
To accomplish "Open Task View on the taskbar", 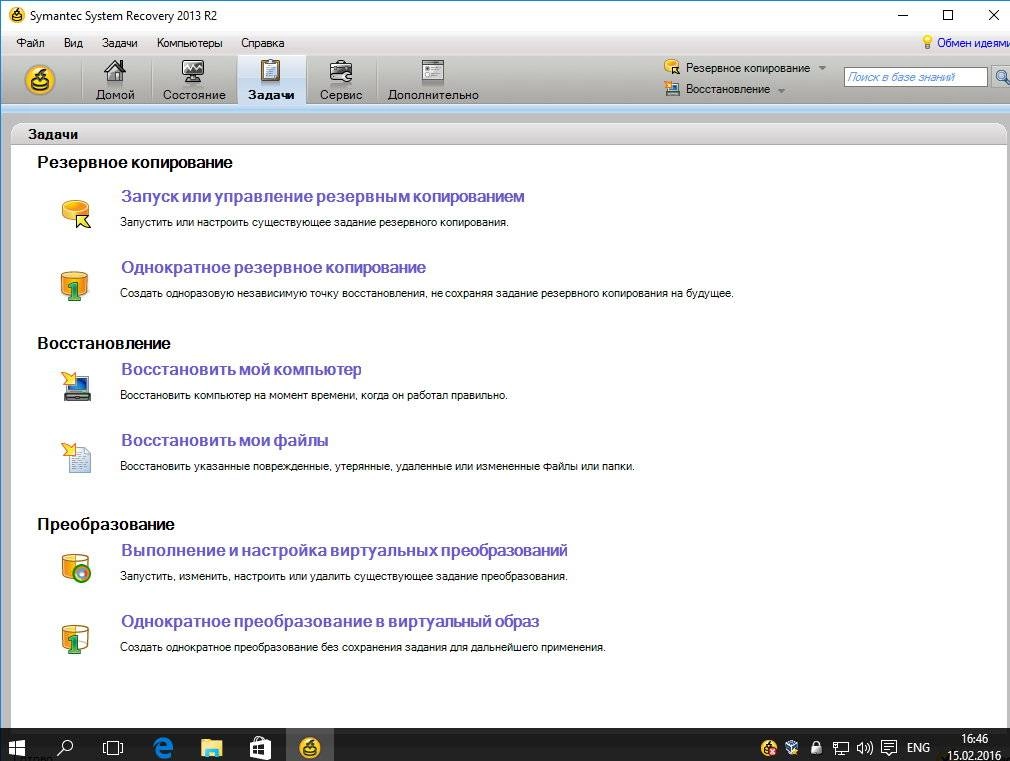I will point(113,747).
